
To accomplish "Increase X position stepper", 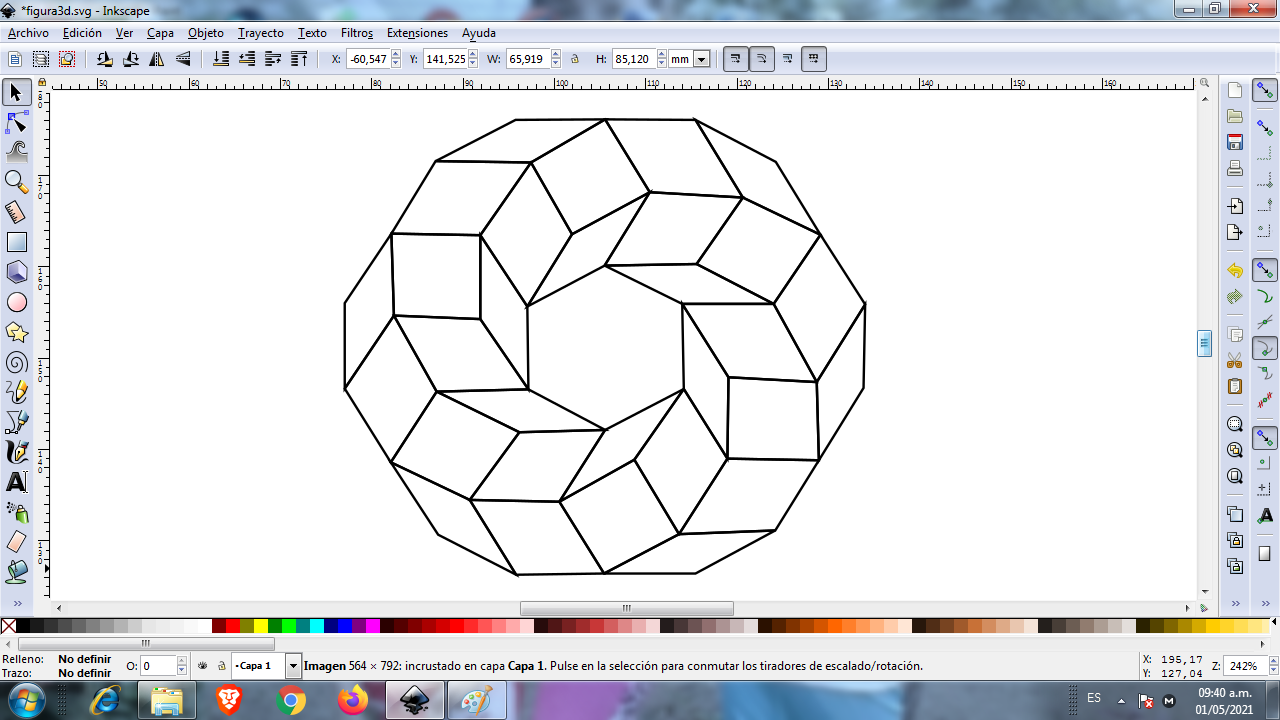I will (396, 55).
